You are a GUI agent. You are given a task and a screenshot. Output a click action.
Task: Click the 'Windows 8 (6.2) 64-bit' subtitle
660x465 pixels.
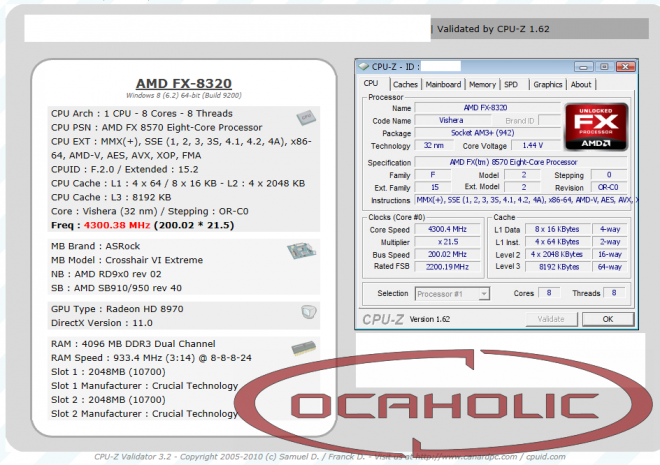184,96
